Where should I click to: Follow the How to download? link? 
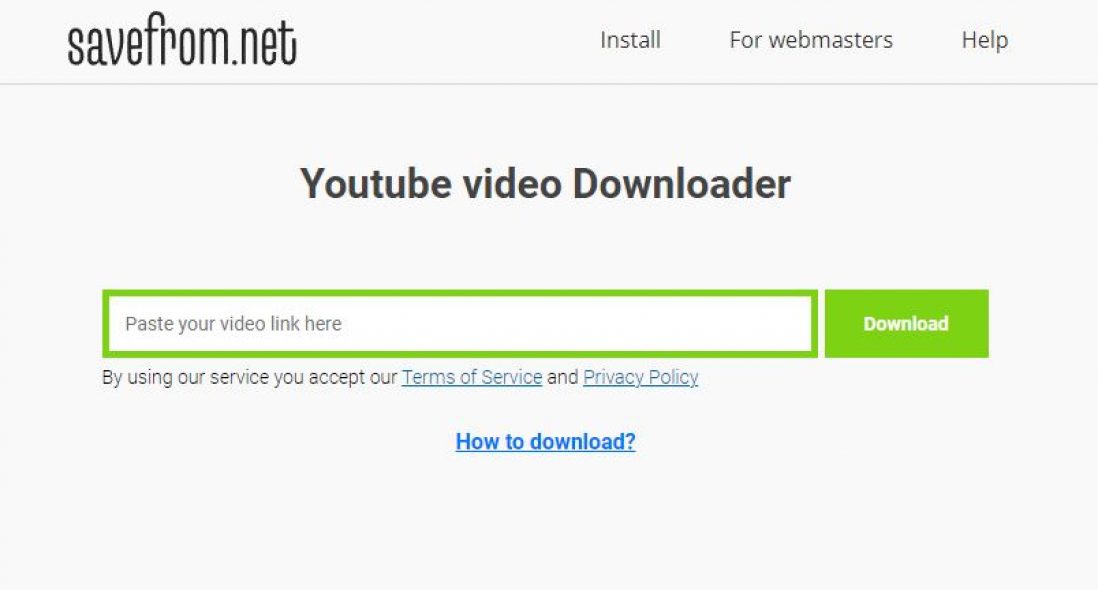545,442
